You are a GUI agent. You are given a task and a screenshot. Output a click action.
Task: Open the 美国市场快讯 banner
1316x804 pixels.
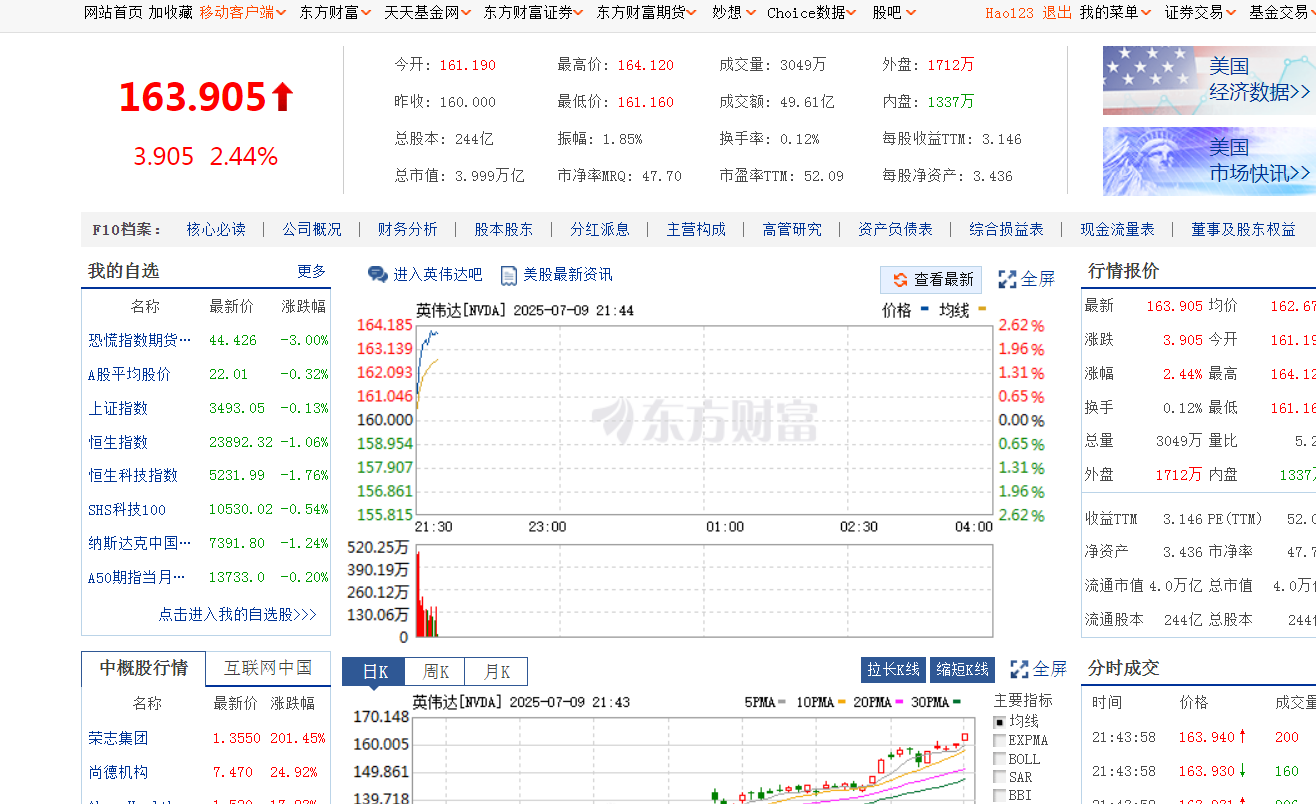tap(1209, 161)
